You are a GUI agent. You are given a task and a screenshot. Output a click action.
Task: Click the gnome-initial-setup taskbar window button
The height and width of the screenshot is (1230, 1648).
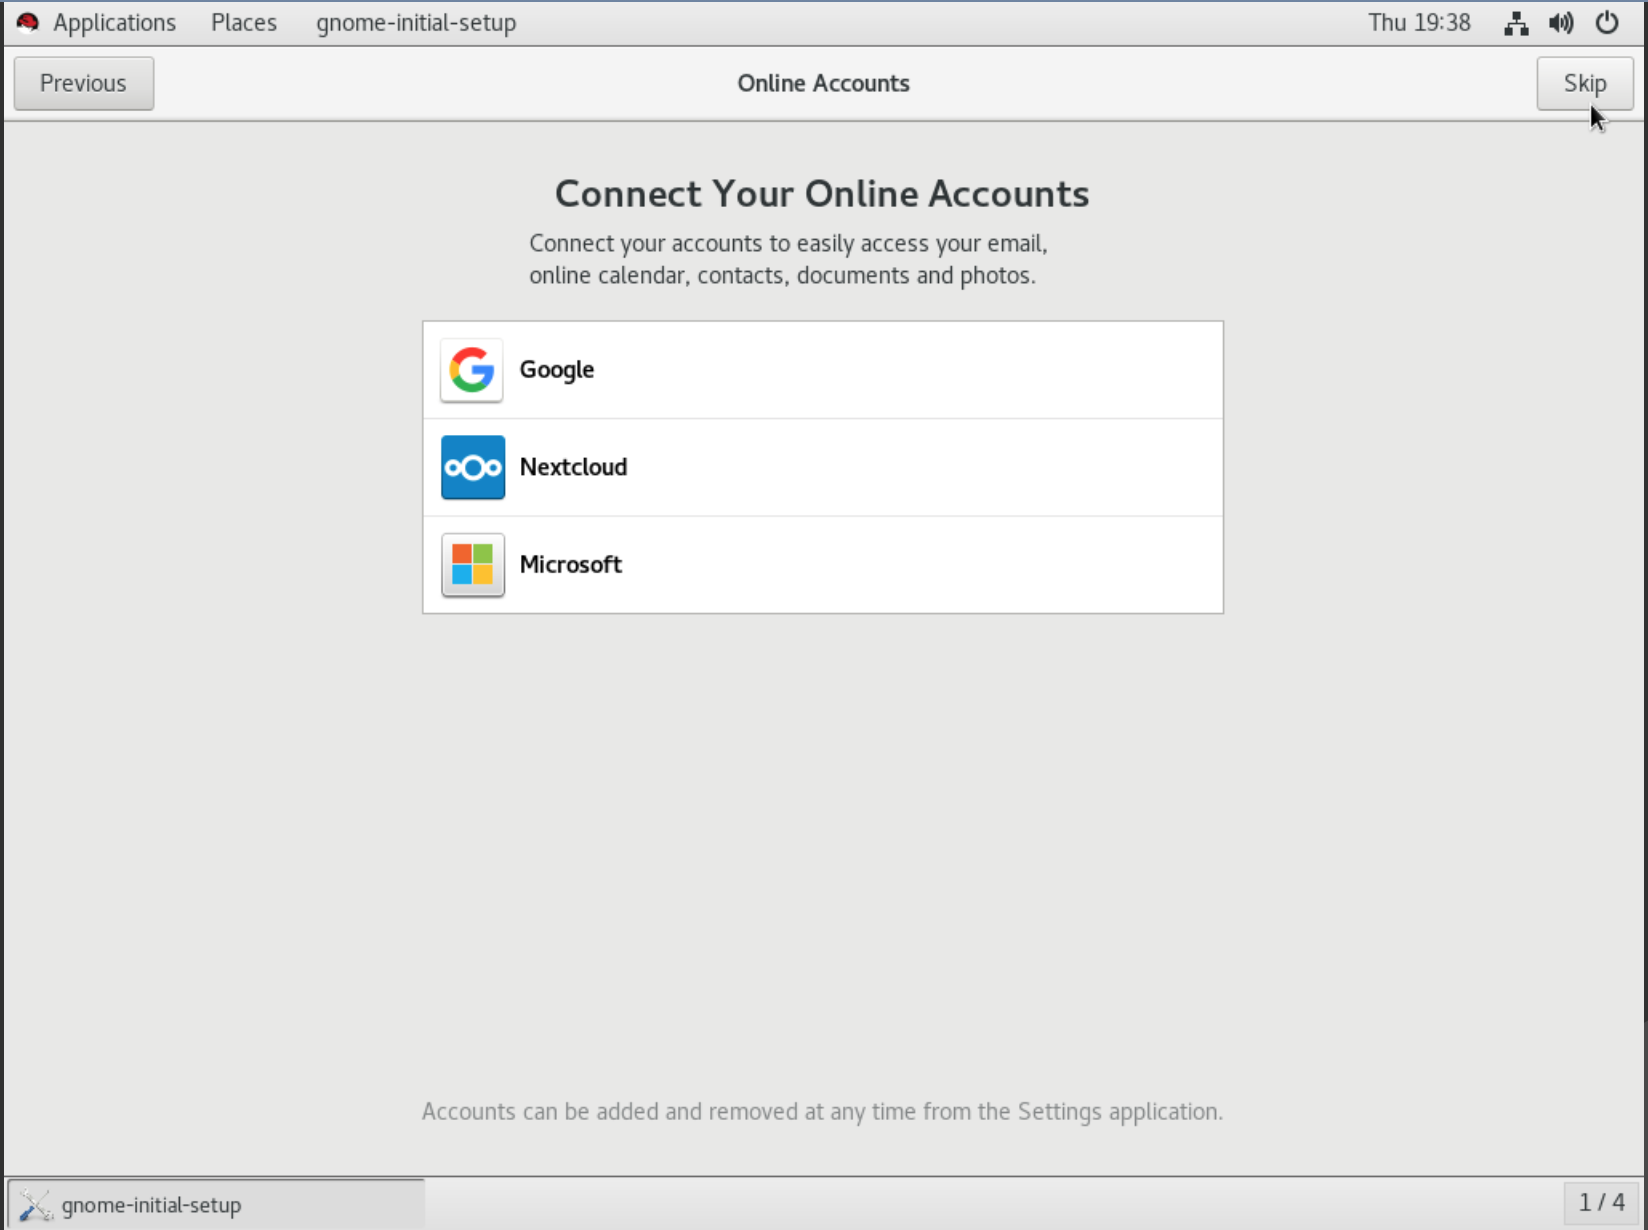tap(217, 1204)
